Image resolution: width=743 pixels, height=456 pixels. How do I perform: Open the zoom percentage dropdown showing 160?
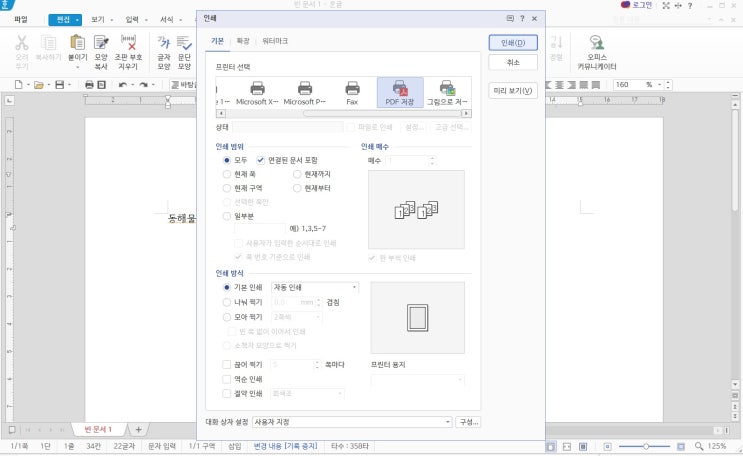pos(663,85)
